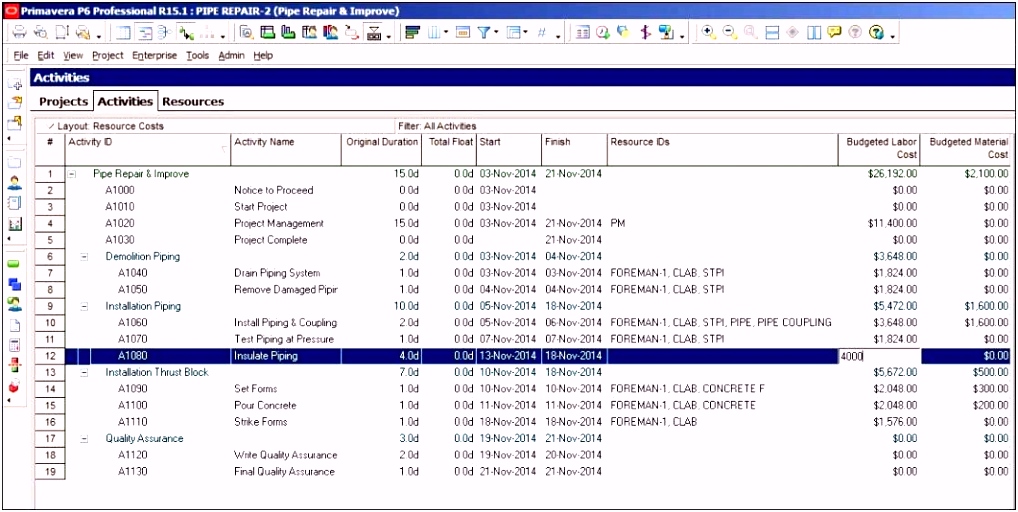Viewport: 1018px width, 512px height.
Task: Sort by Activity ID column header
Action: [148, 149]
